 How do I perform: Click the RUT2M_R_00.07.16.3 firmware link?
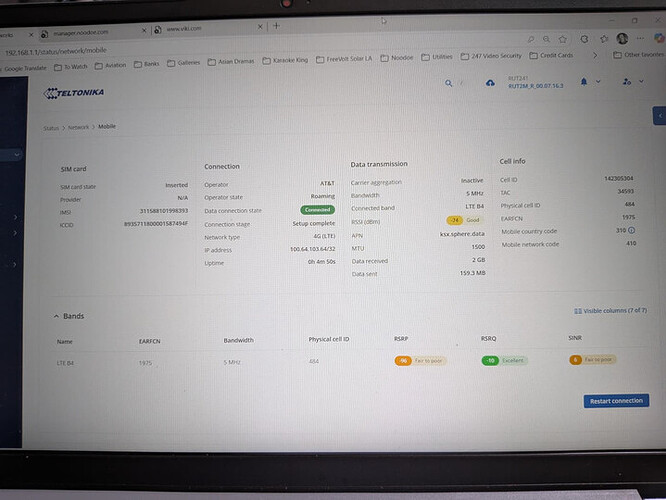click(537, 87)
